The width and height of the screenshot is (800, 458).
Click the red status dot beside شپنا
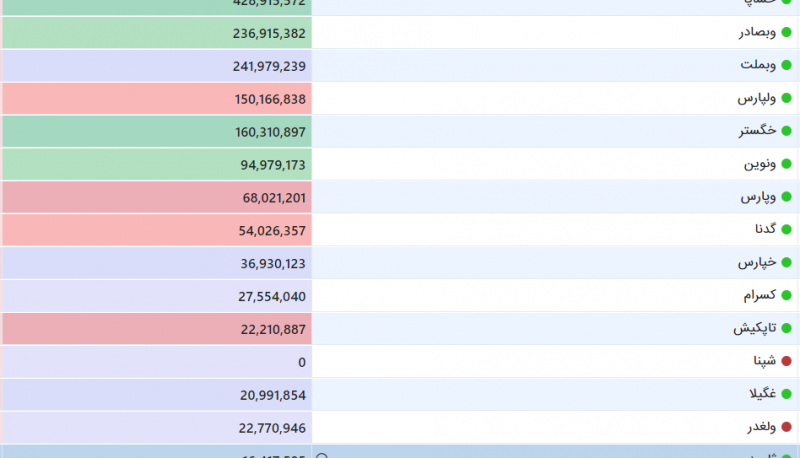[x=786, y=361]
